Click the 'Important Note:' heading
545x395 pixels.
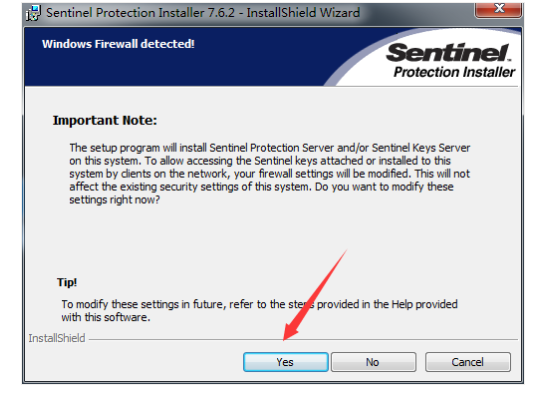pyautogui.click(x=105, y=120)
